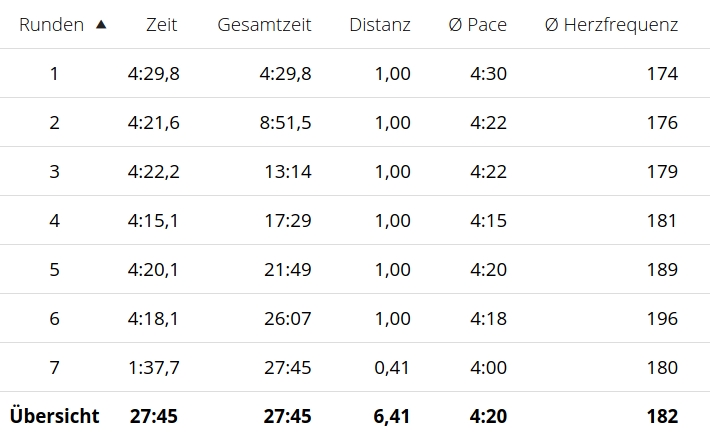Click the Gesamtzeit column header
710x441 pixels.
click(264, 25)
